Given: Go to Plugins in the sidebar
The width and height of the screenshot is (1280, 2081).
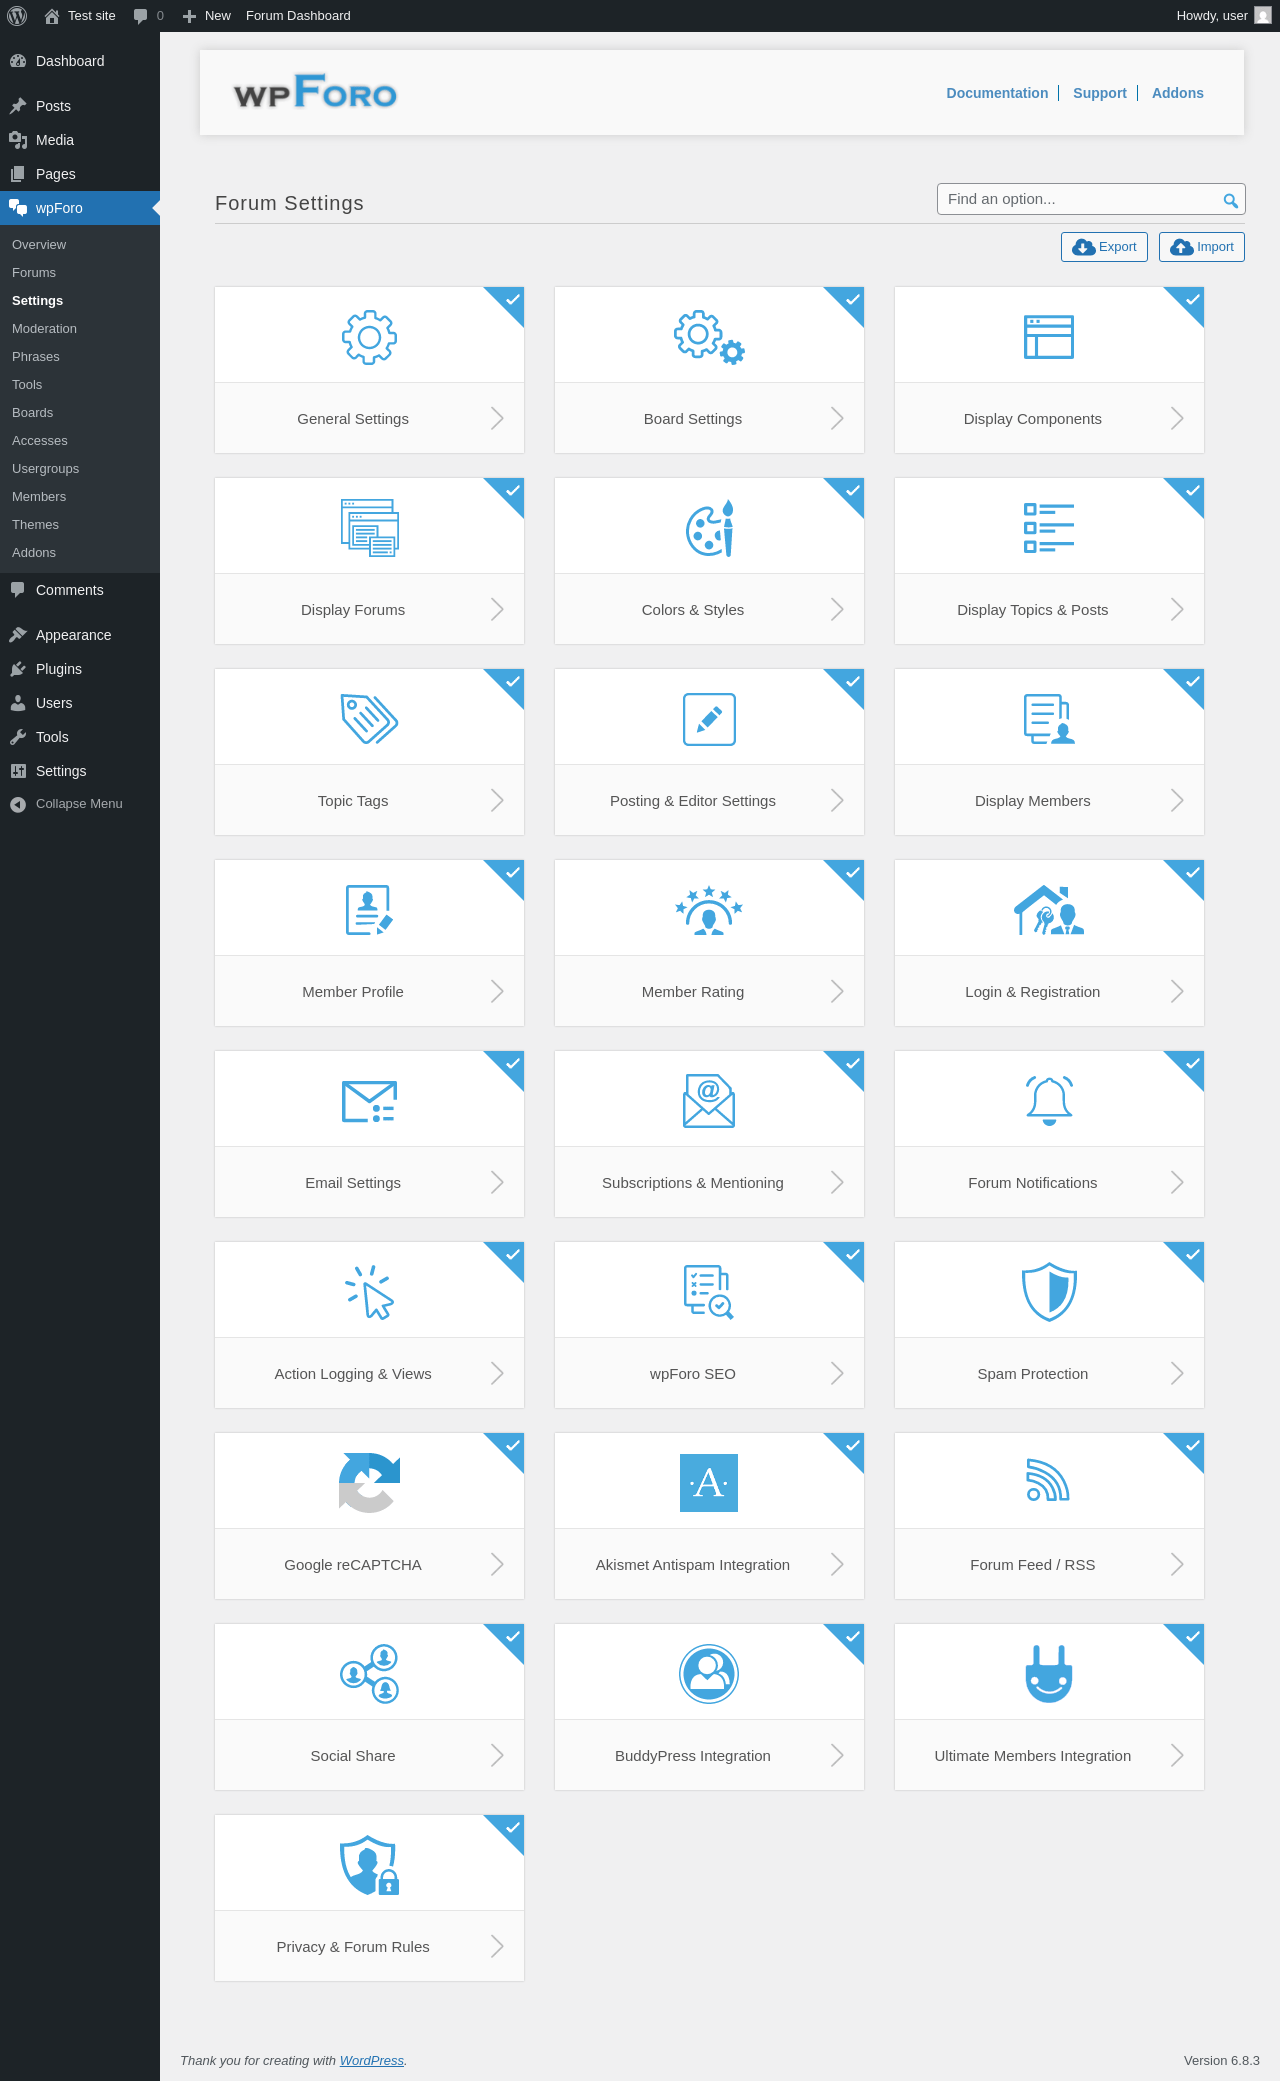Looking at the screenshot, I should tap(59, 669).
